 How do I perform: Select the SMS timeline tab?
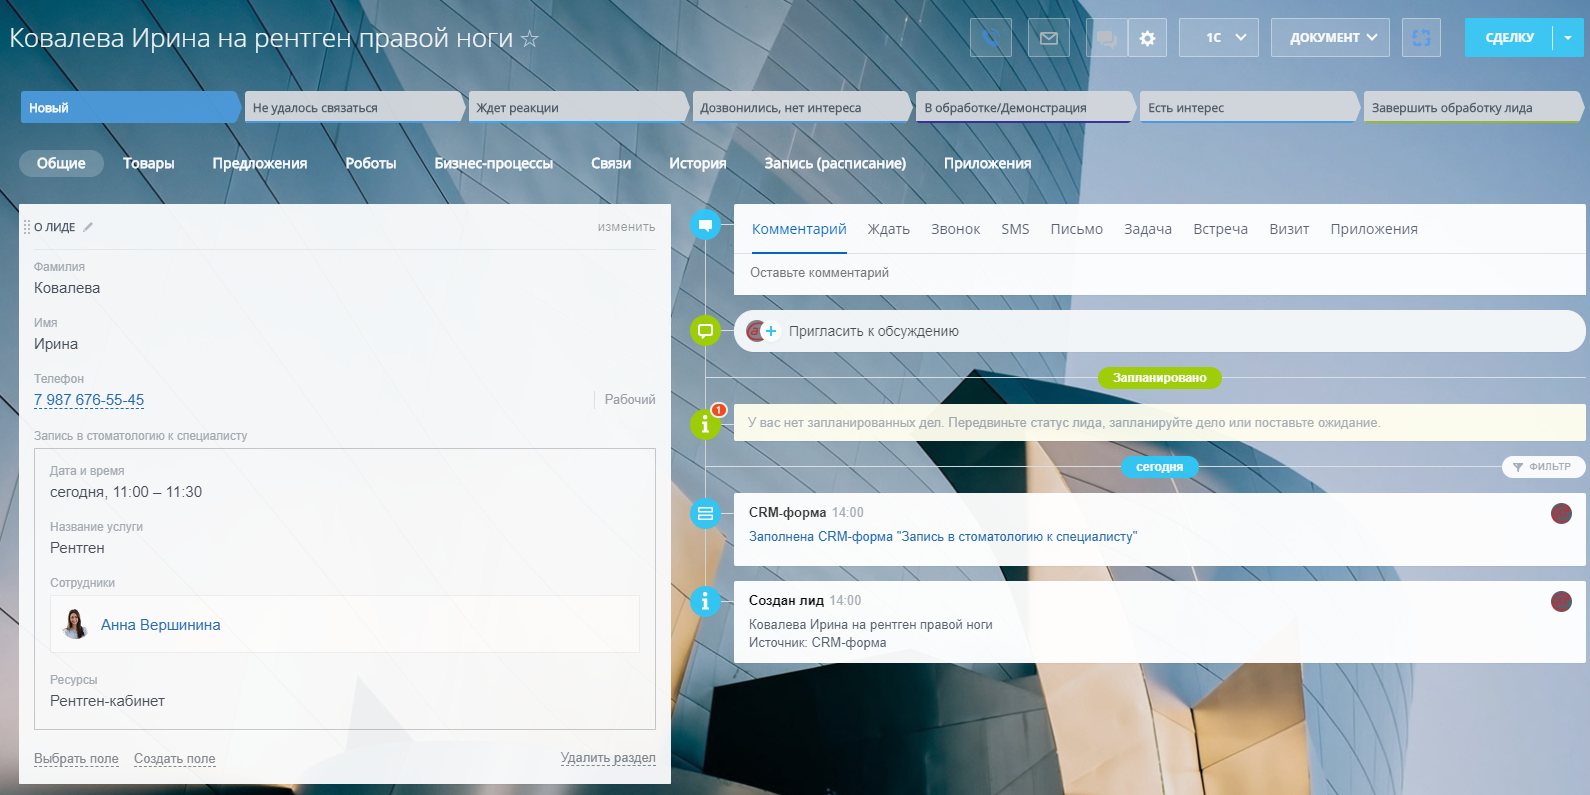pyautogui.click(x=1015, y=229)
